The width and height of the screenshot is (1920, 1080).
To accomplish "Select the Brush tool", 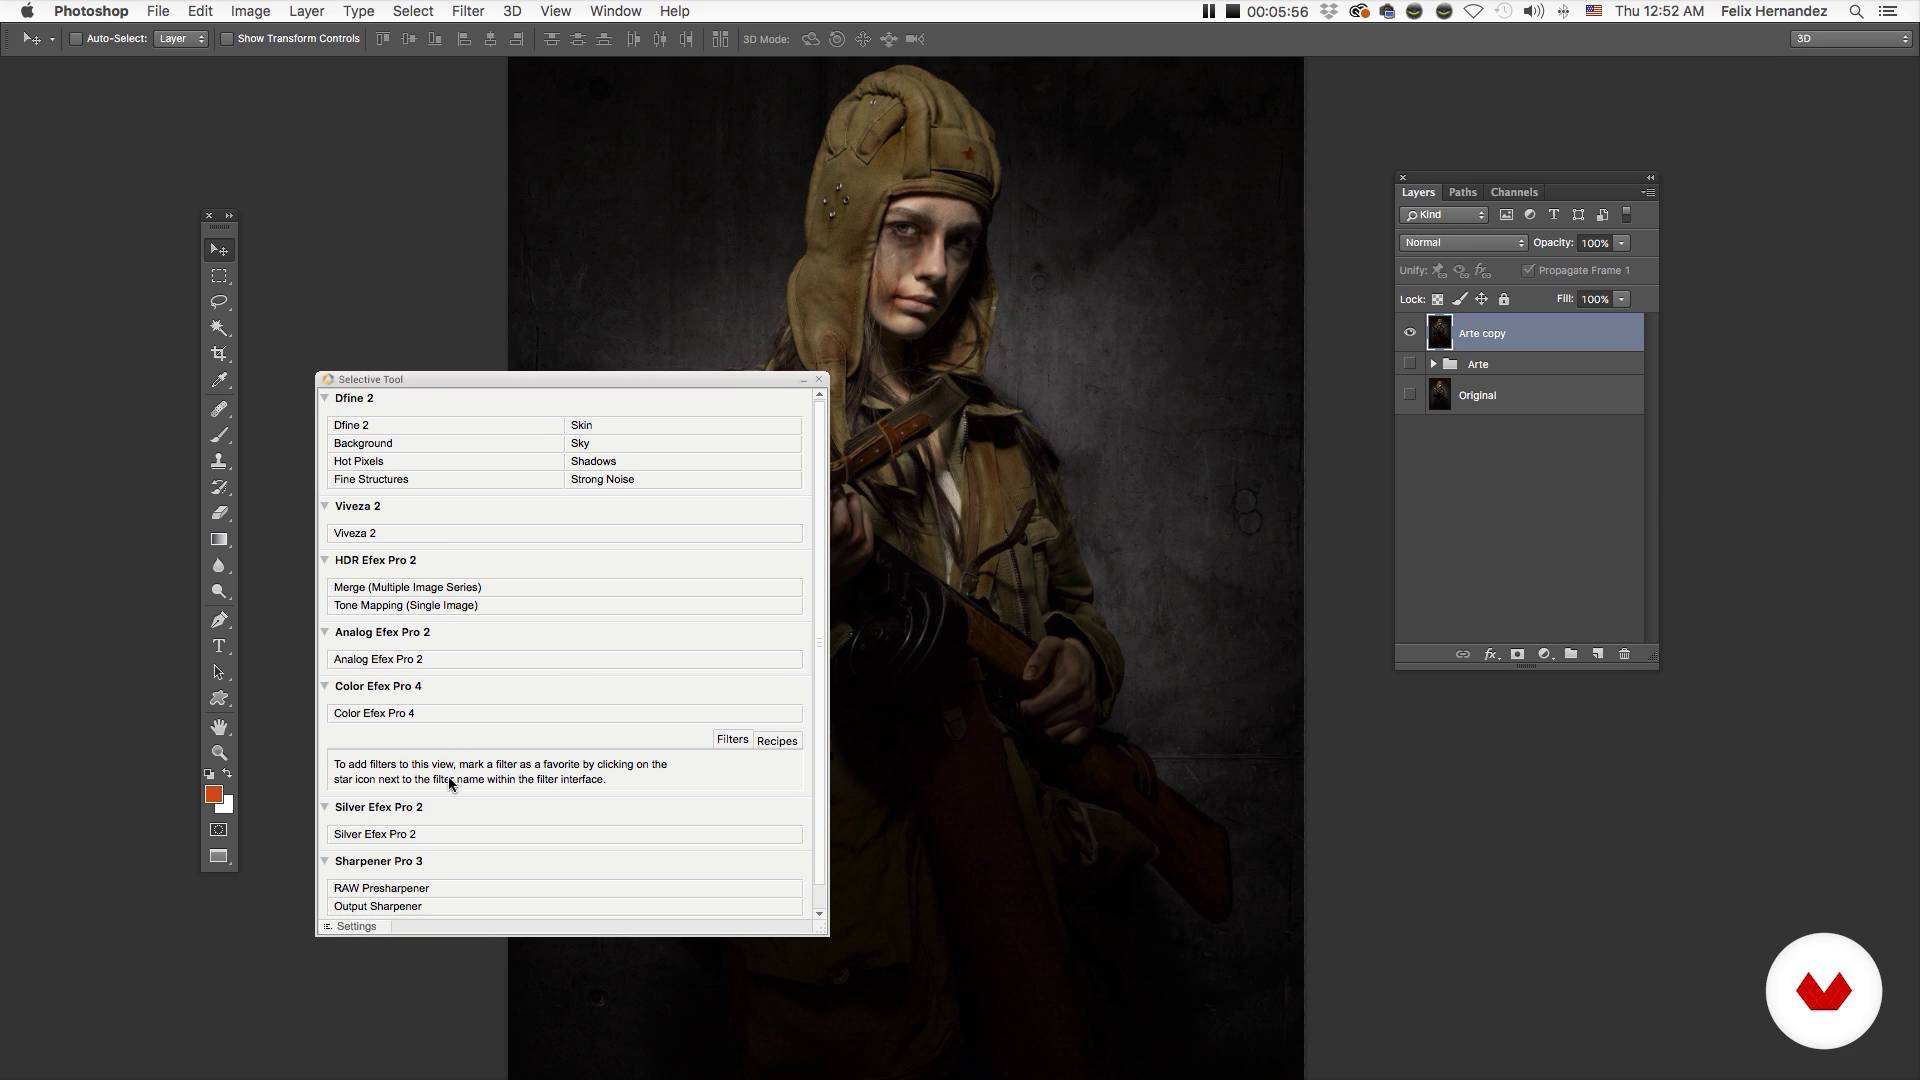I will click(x=219, y=435).
